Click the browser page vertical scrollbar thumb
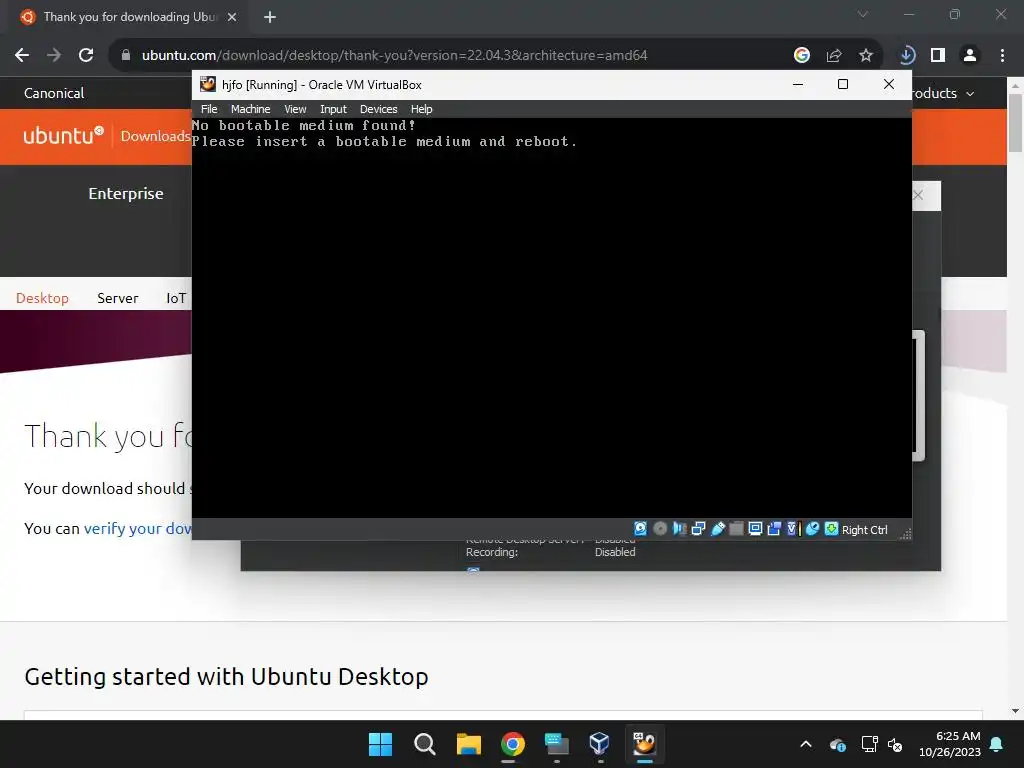The image size is (1024, 768). point(1016,123)
